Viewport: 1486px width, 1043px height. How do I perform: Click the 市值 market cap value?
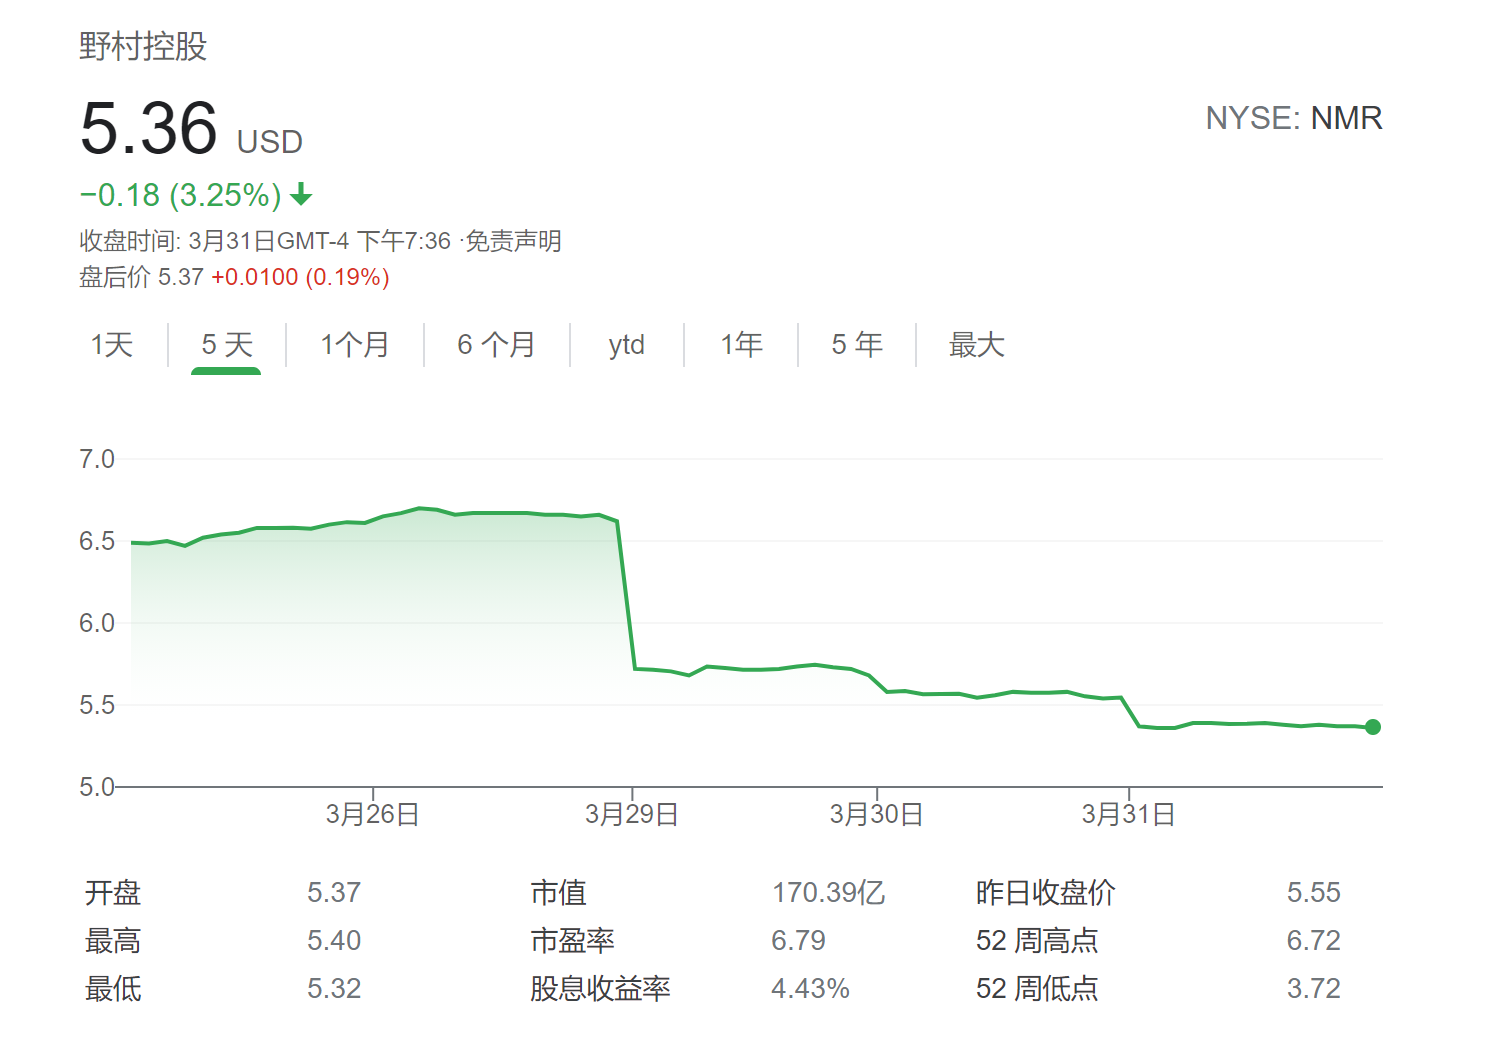point(828,892)
